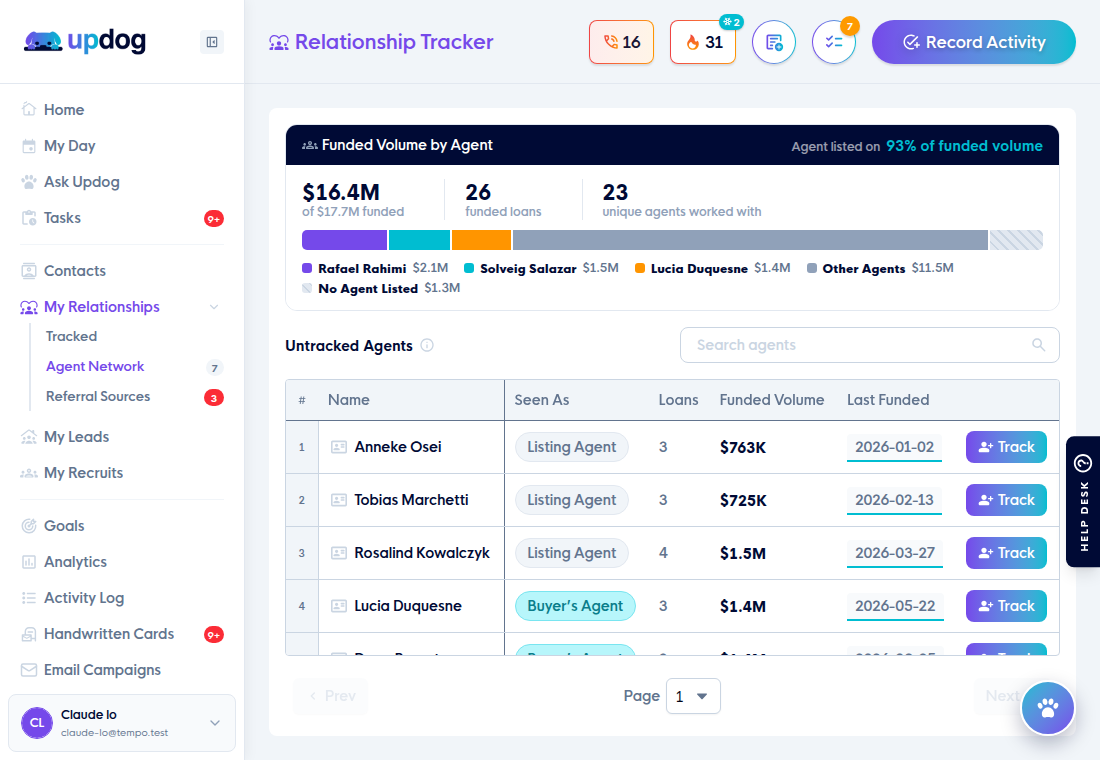Open the hot streak counter showing 31
Viewport: 1100px width, 760px height.
point(703,42)
